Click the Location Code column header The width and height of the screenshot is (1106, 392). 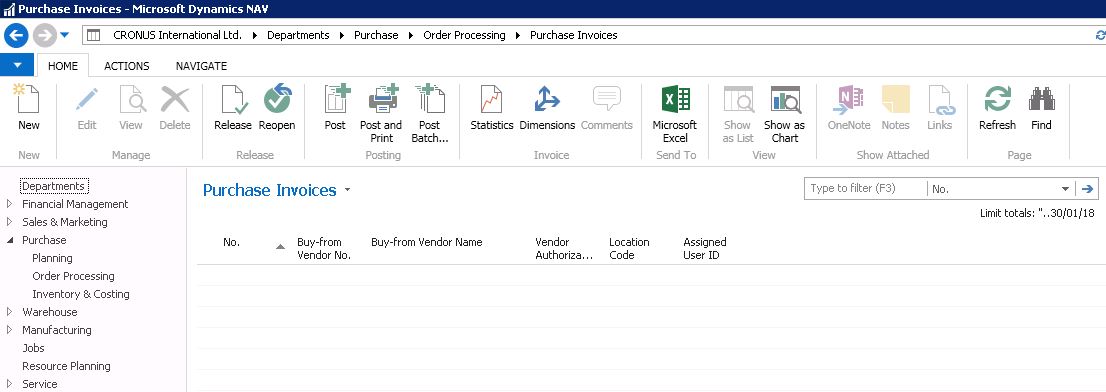tap(629, 248)
